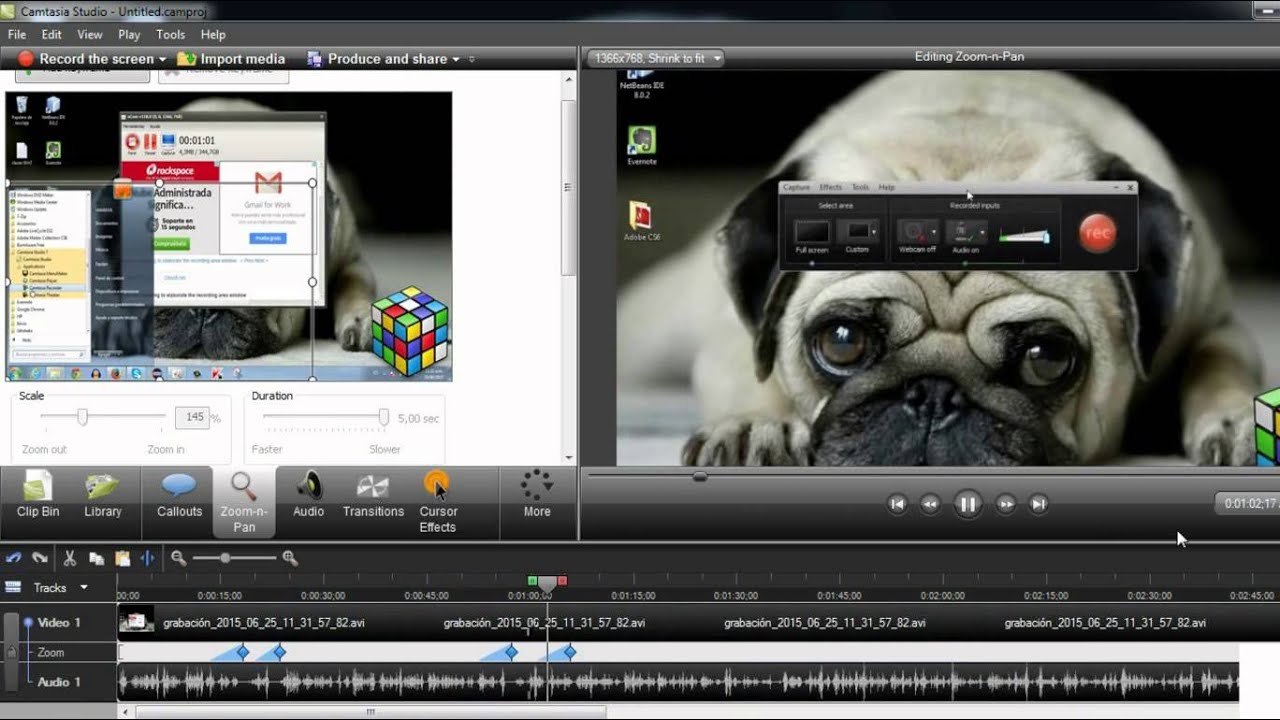Redo the last timeline edit
Image resolution: width=1280 pixels, height=720 pixels.
(40, 558)
